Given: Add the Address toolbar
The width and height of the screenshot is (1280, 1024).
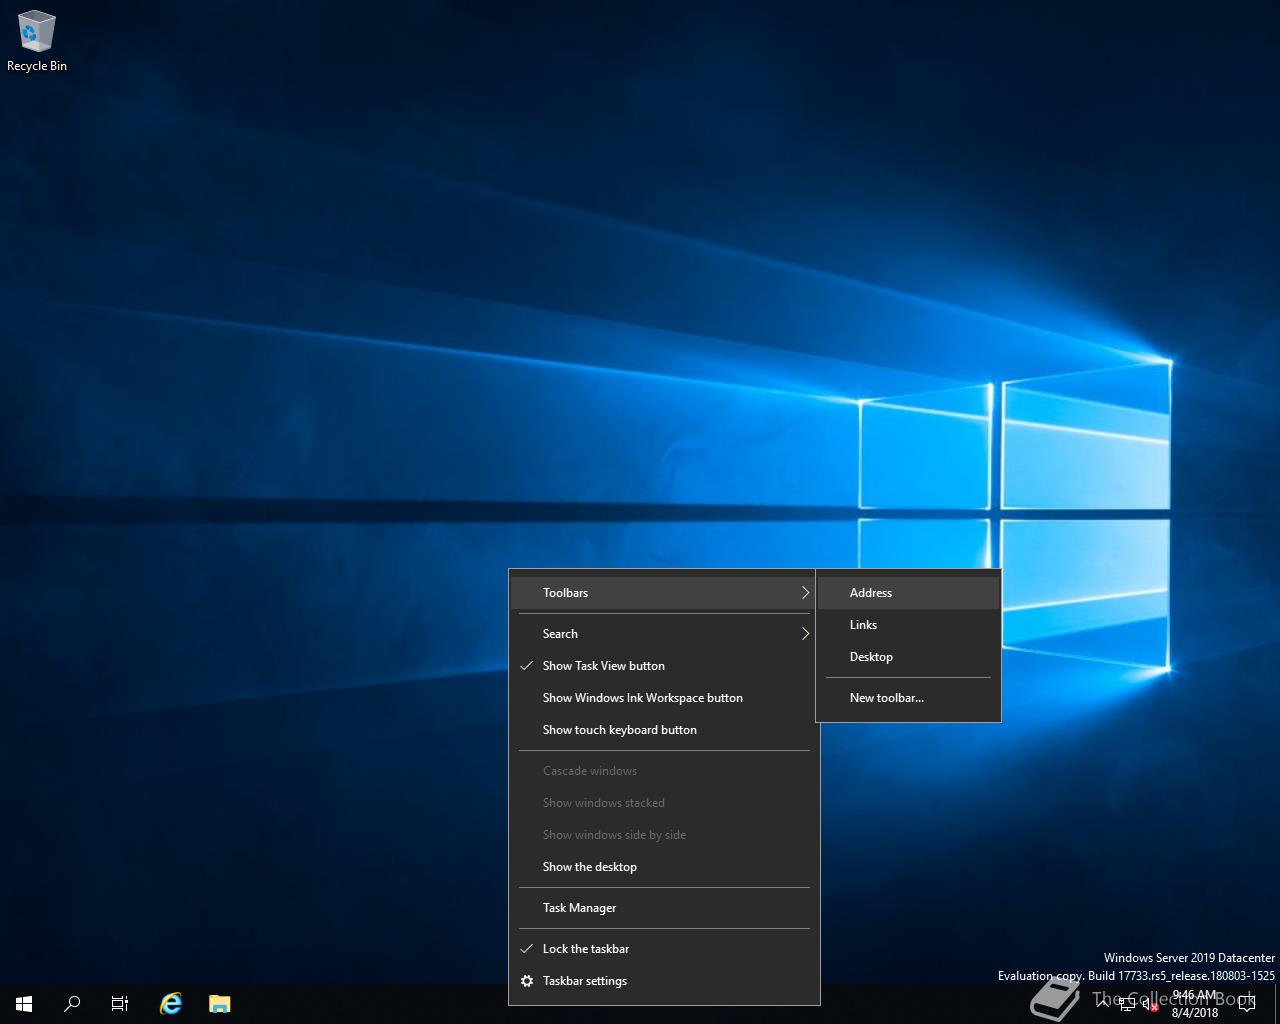Looking at the screenshot, I should tap(908, 593).
